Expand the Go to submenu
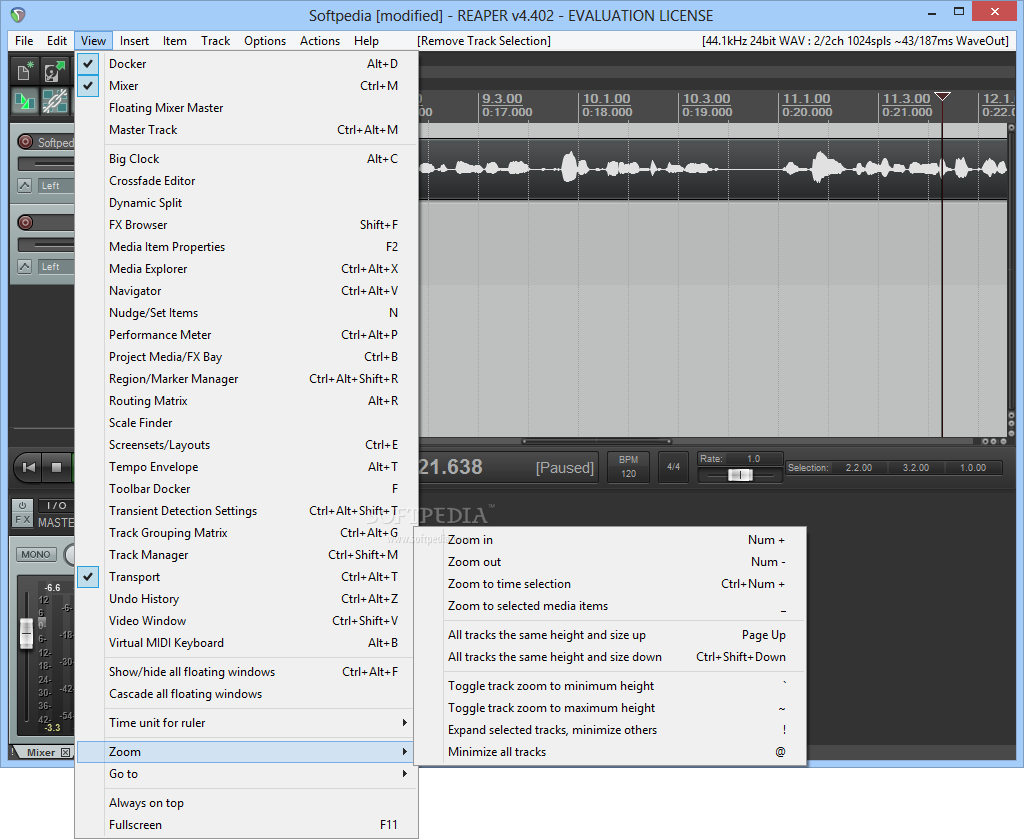Viewport: 1024px width, 839px height. click(247, 774)
